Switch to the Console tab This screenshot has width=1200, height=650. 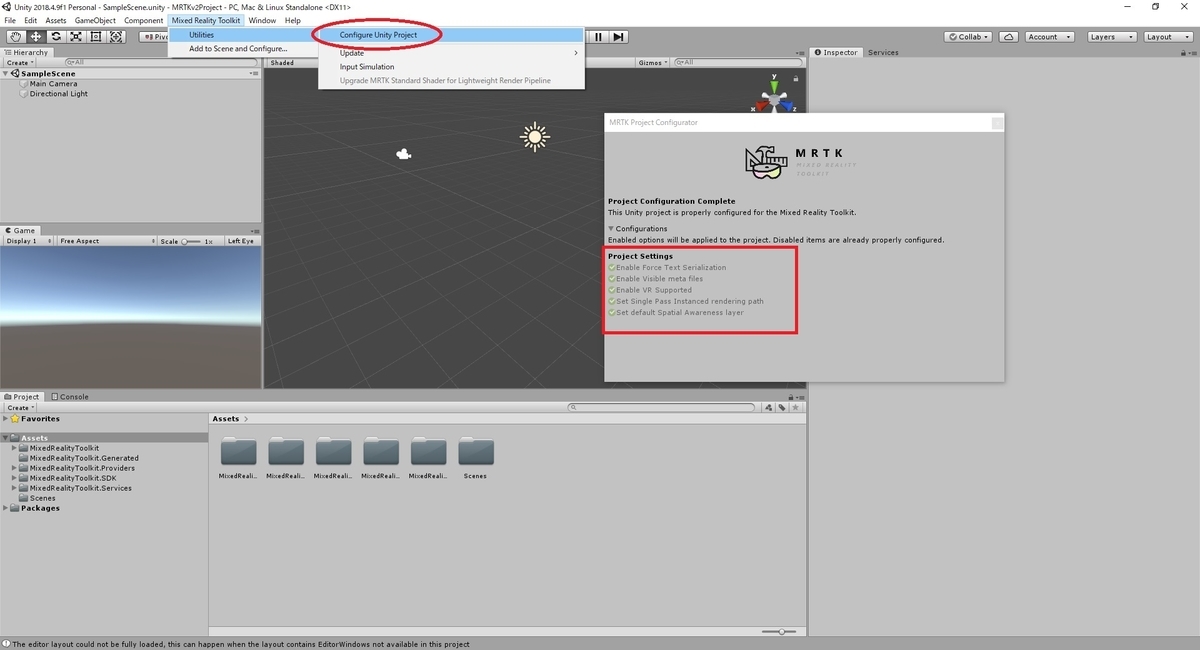coord(69,396)
